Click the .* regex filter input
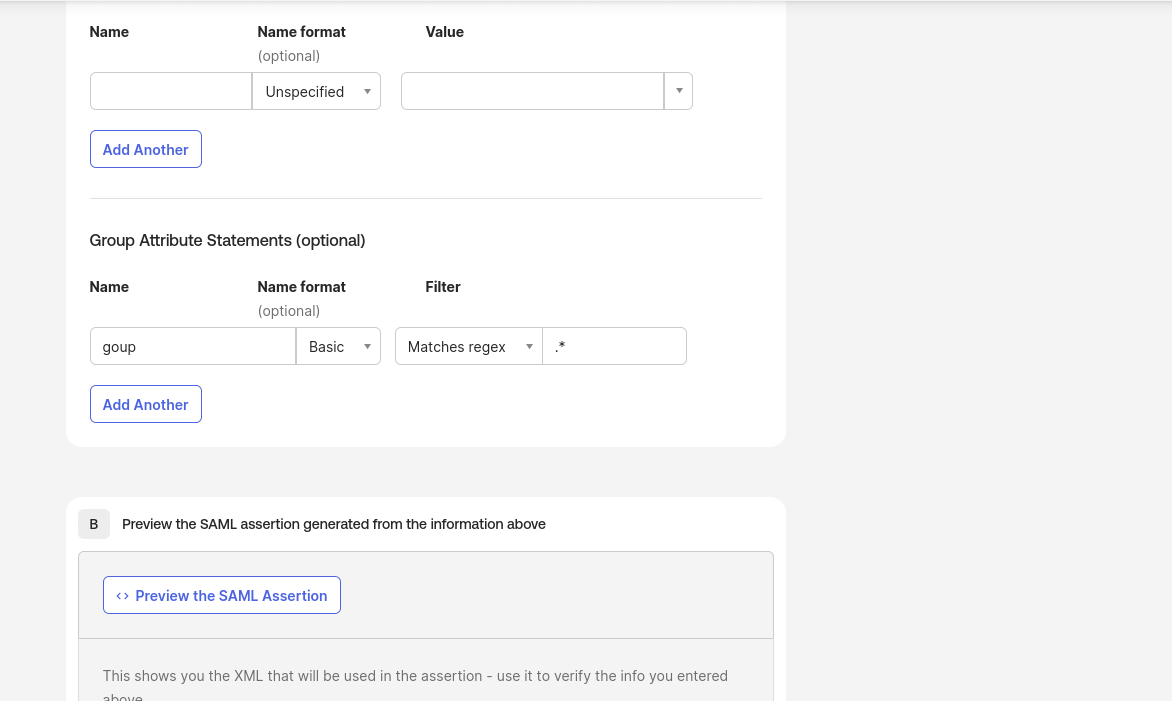 (x=614, y=346)
